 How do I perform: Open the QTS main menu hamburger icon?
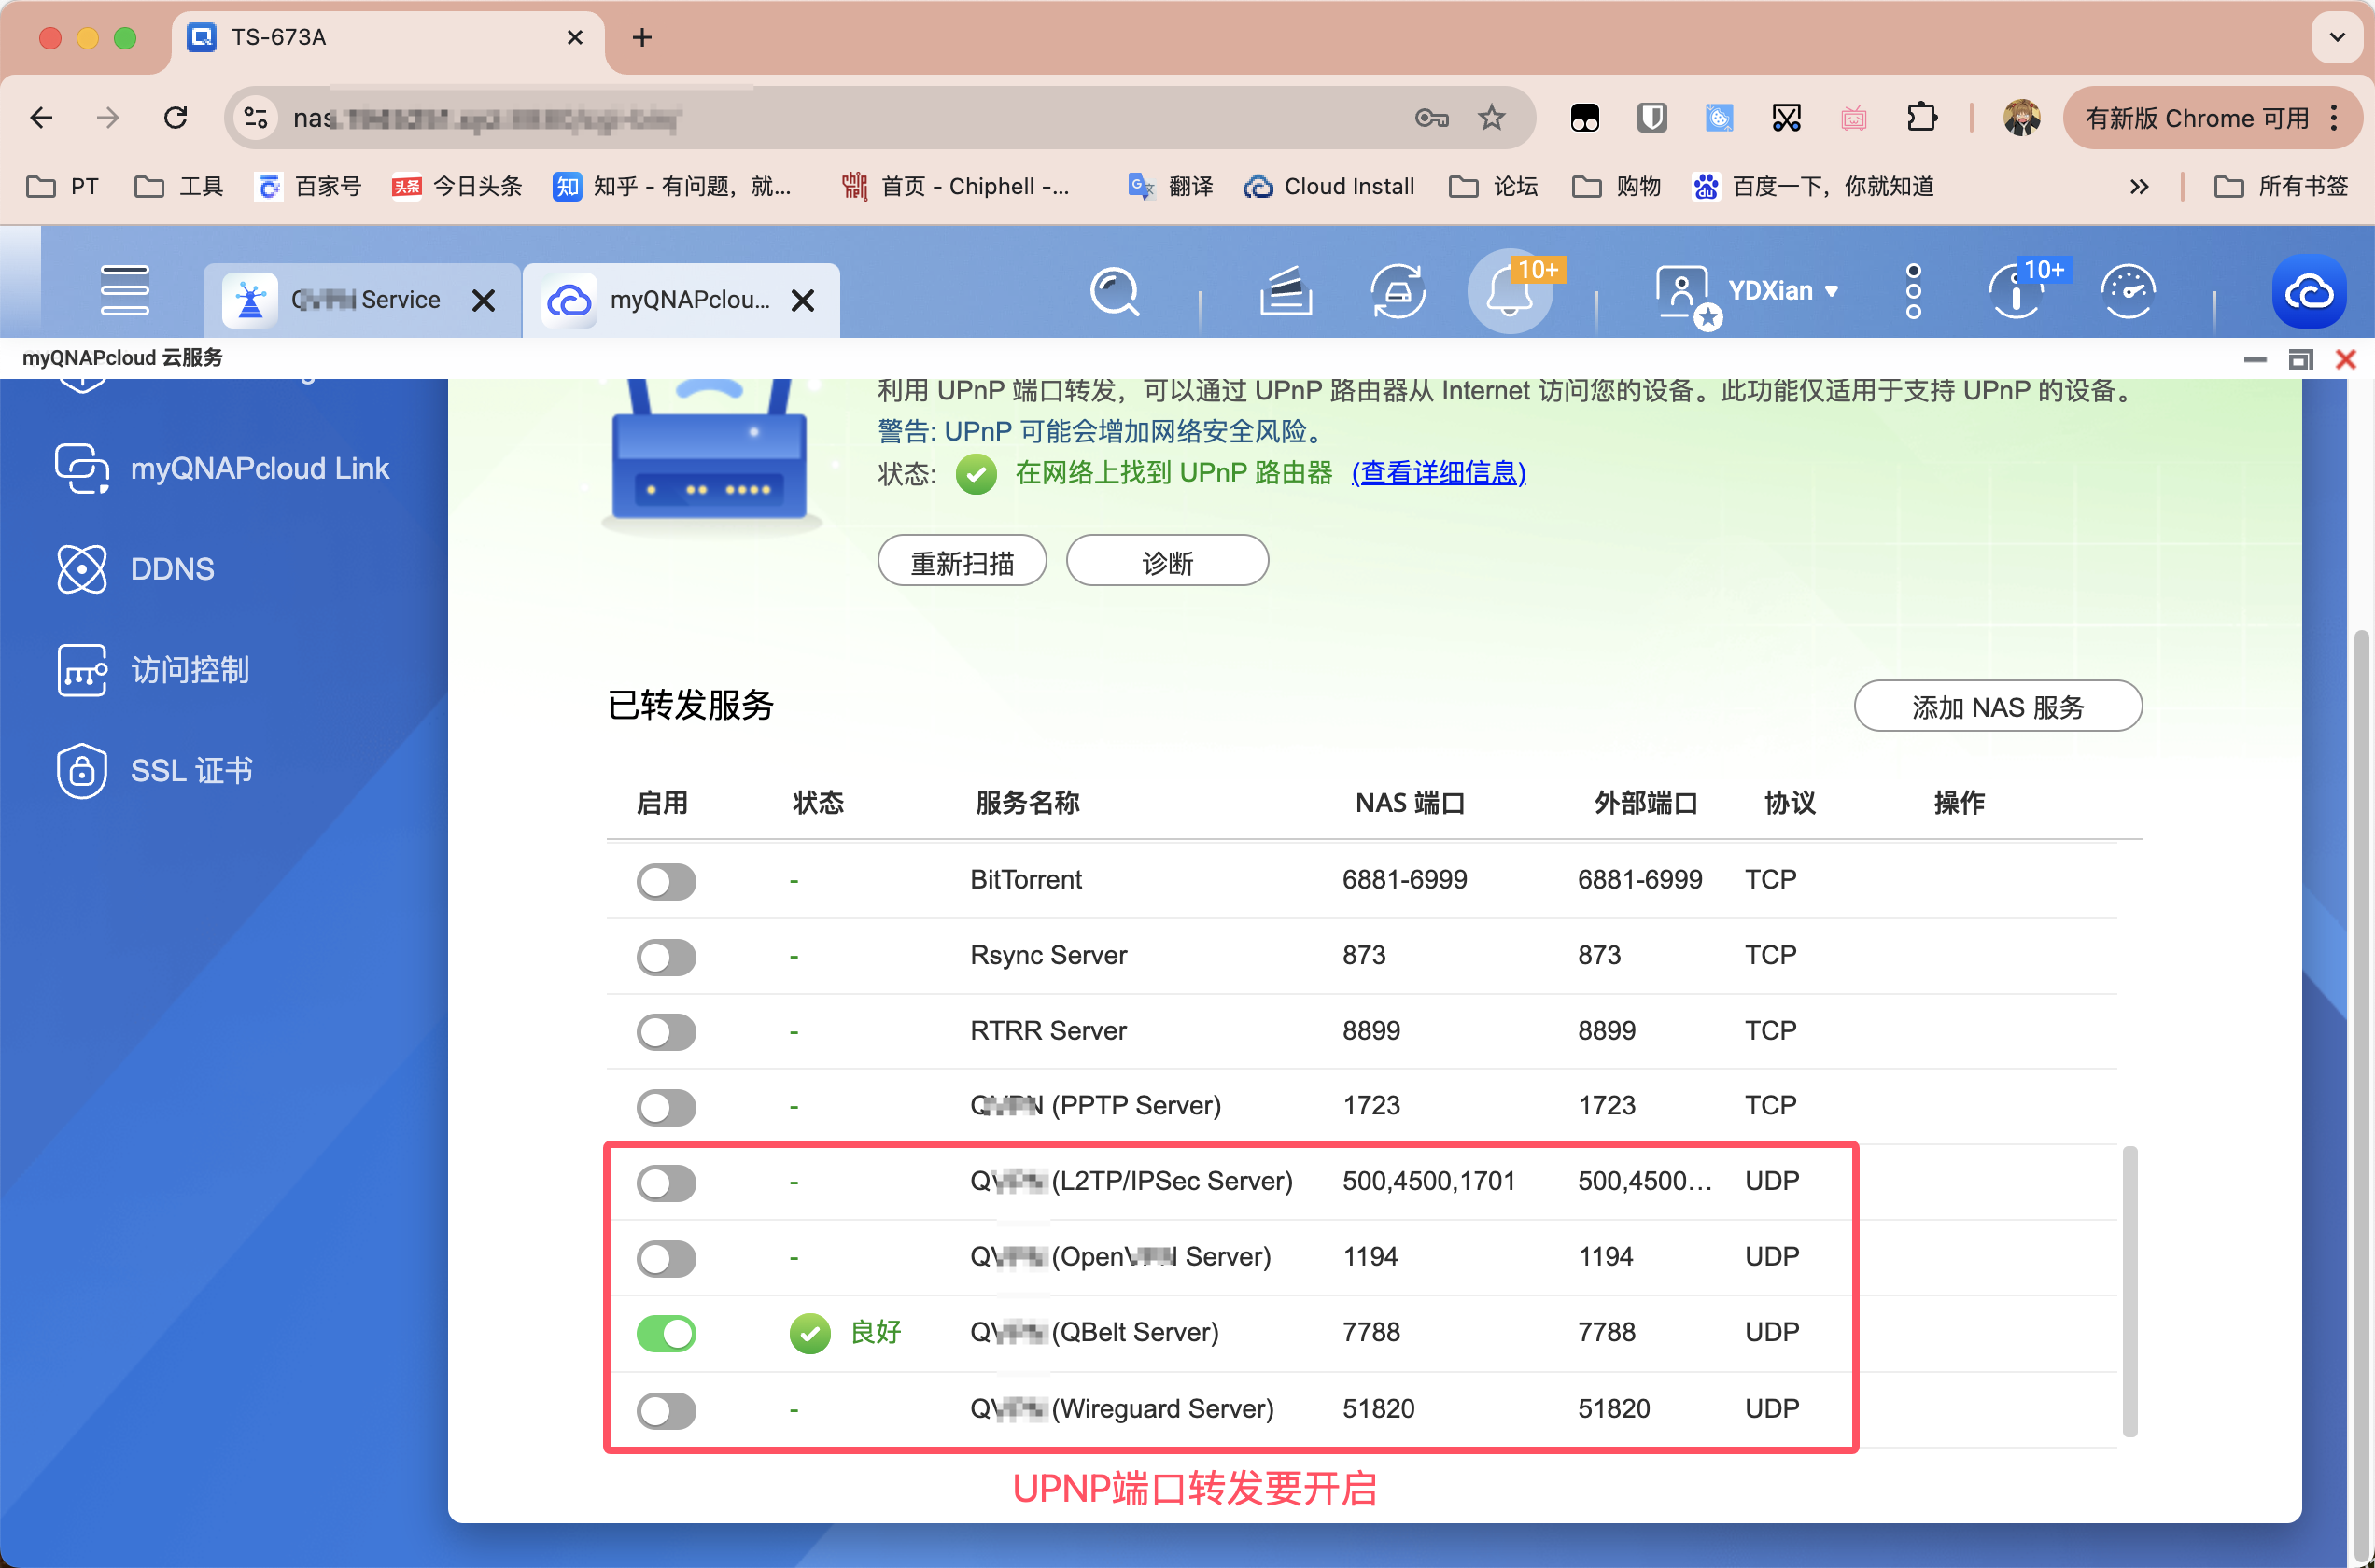[125, 291]
